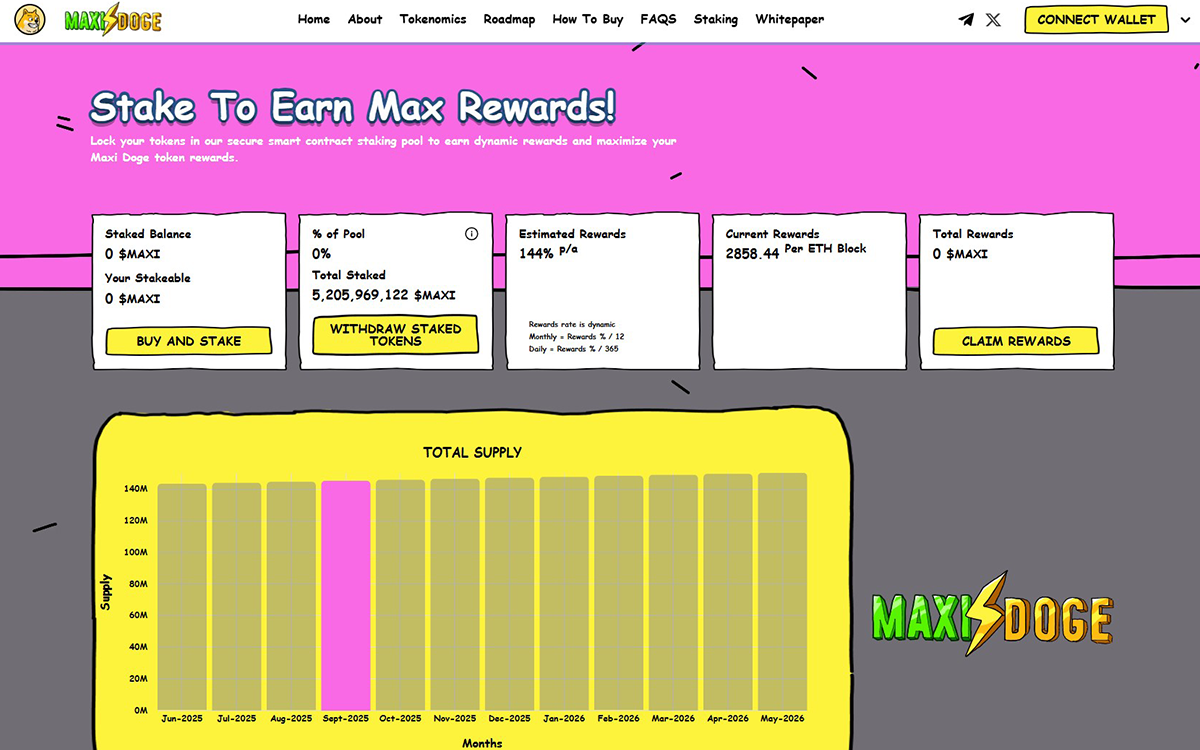The width and height of the screenshot is (1200, 750).
Task: Open the X (Twitter) social icon
Action: click(993, 20)
